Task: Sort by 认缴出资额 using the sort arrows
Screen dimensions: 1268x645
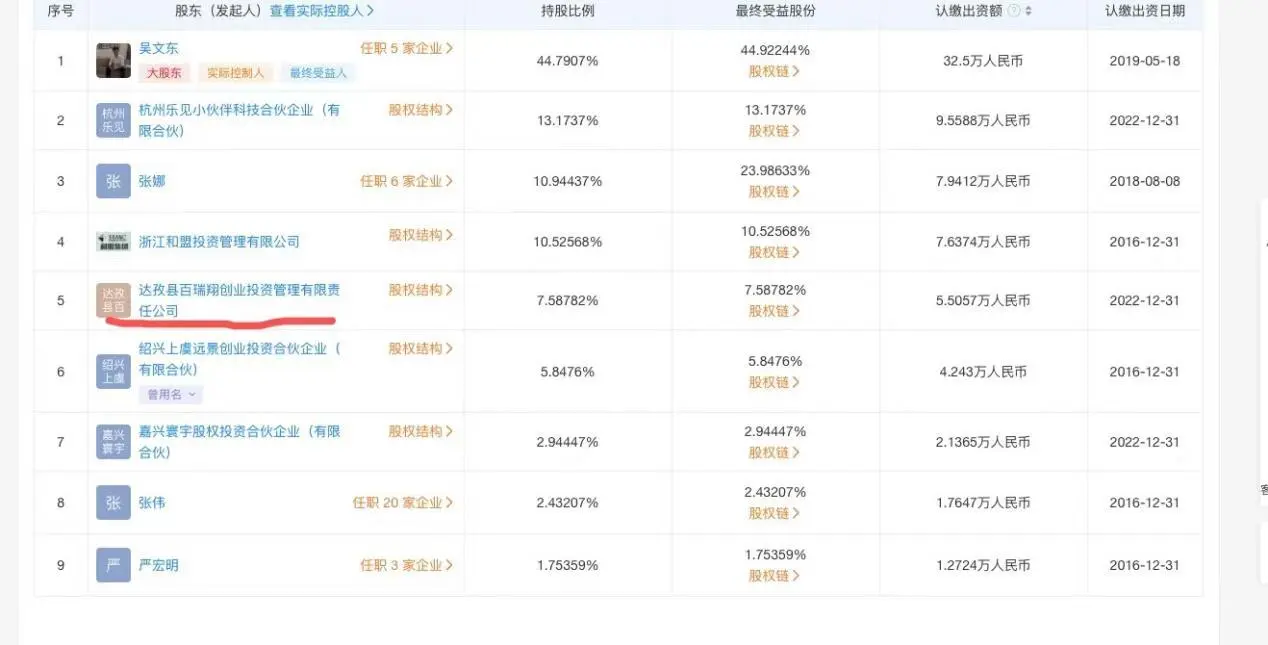Action: [x=1029, y=11]
